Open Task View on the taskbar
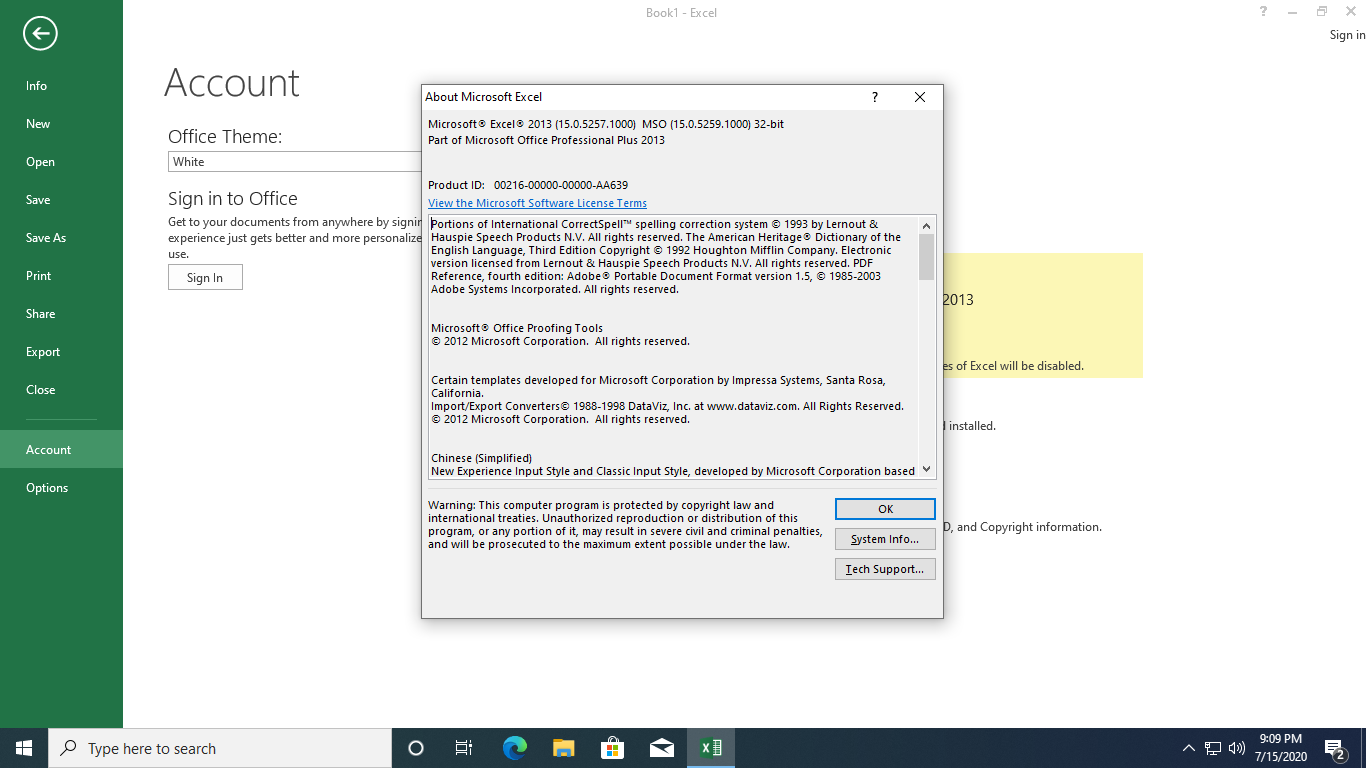Image resolution: width=1366 pixels, height=768 pixels. tap(464, 748)
